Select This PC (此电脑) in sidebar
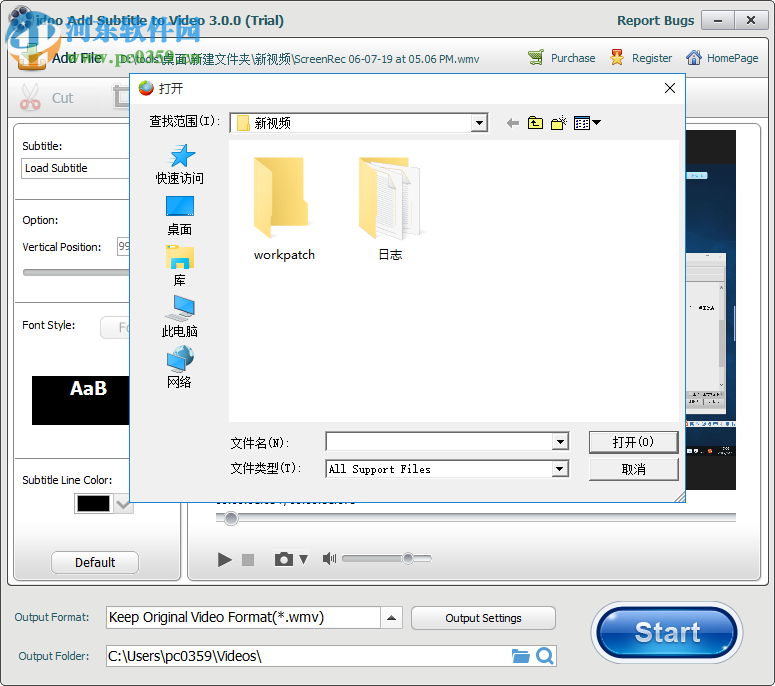This screenshot has width=775, height=686. pos(179,317)
